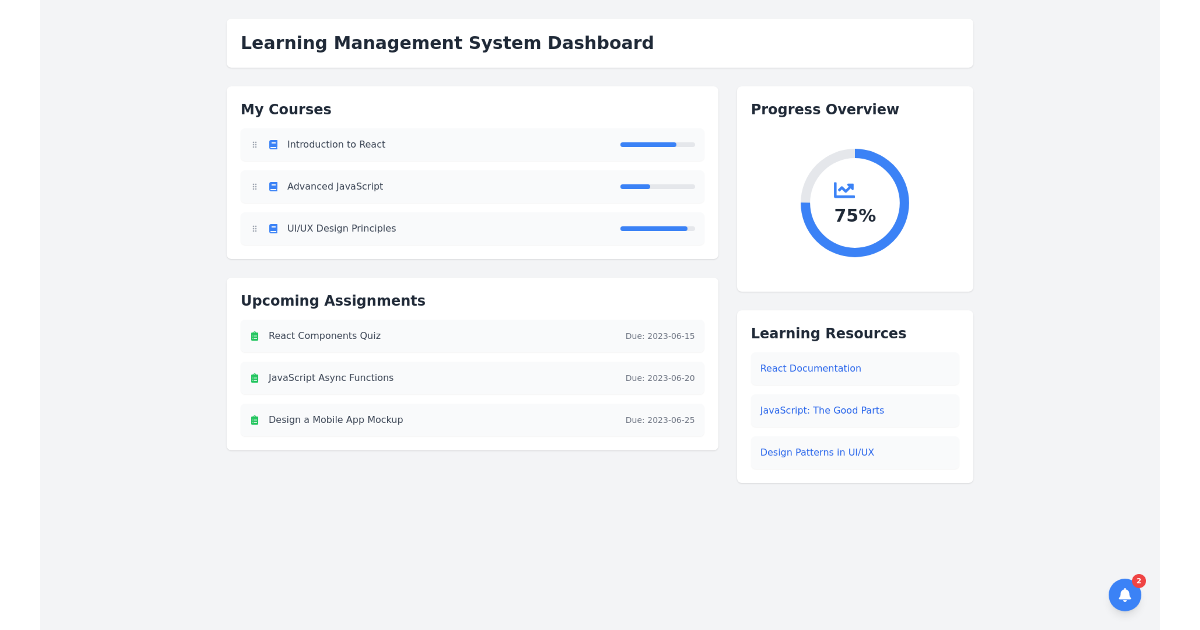This screenshot has width=1200, height=630.
Task: Select the React Components Quiz row
Action: [472, 336]
